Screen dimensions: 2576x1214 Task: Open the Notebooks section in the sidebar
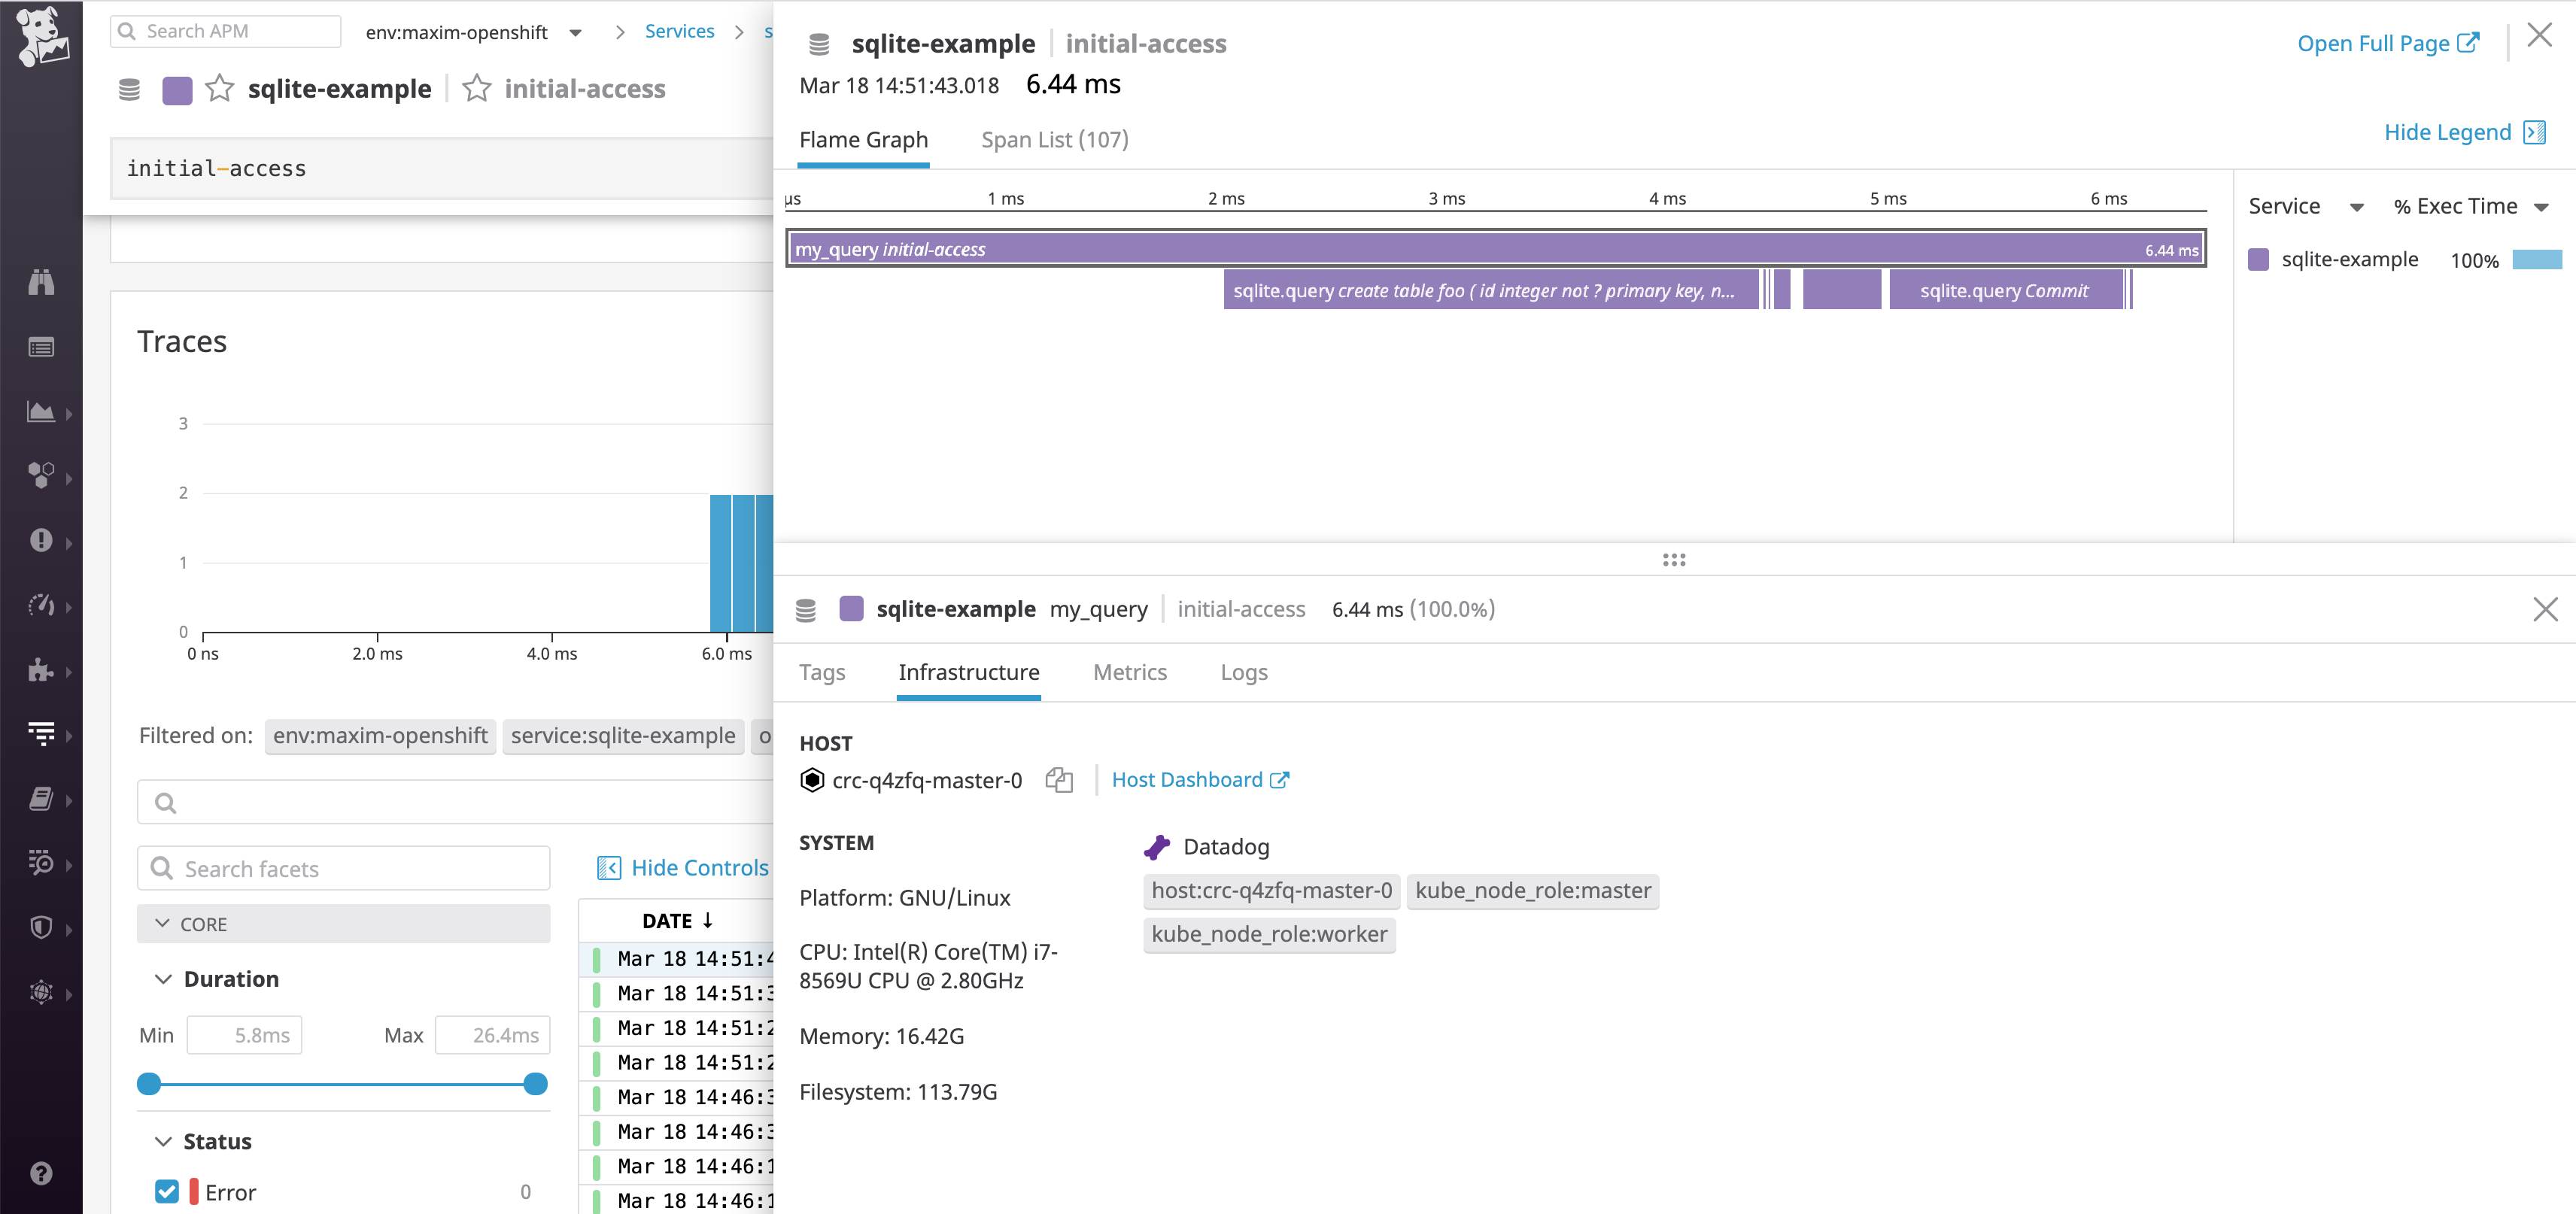41,799
